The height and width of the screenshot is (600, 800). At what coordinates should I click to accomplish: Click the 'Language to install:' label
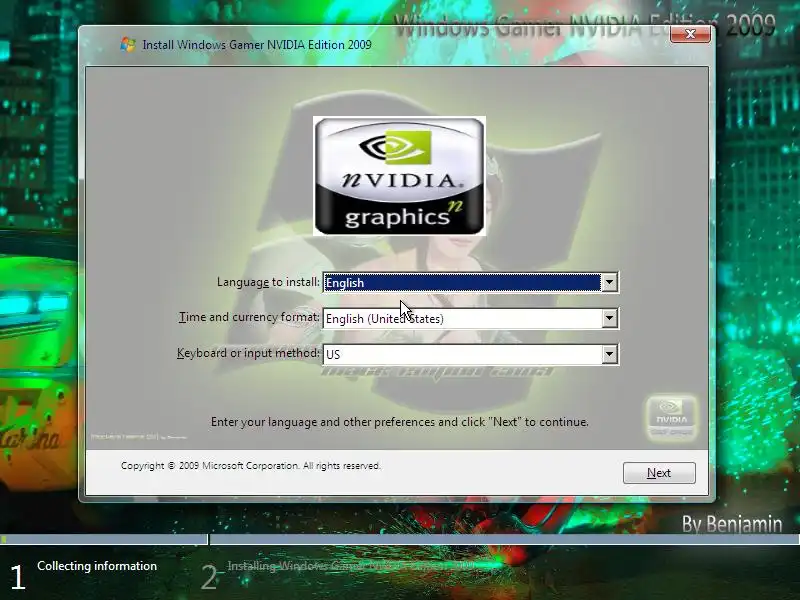pyautogui.click(x=268, y=282)
